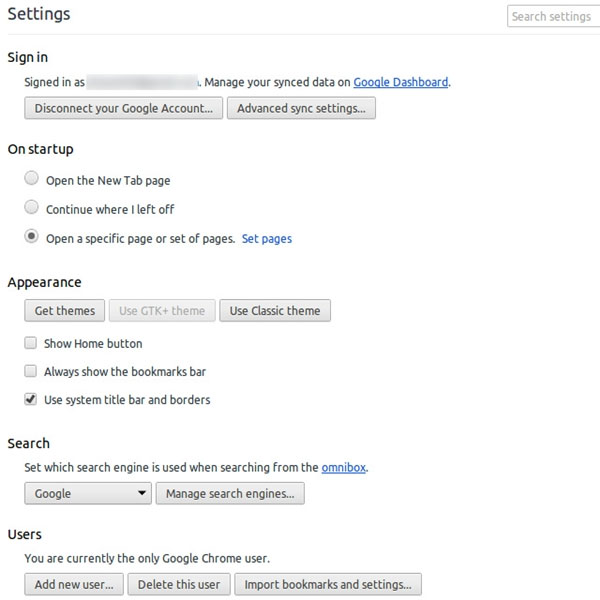Open Advanced sync settings
Viewport: 600px width, 600px height.
[301, 108]
